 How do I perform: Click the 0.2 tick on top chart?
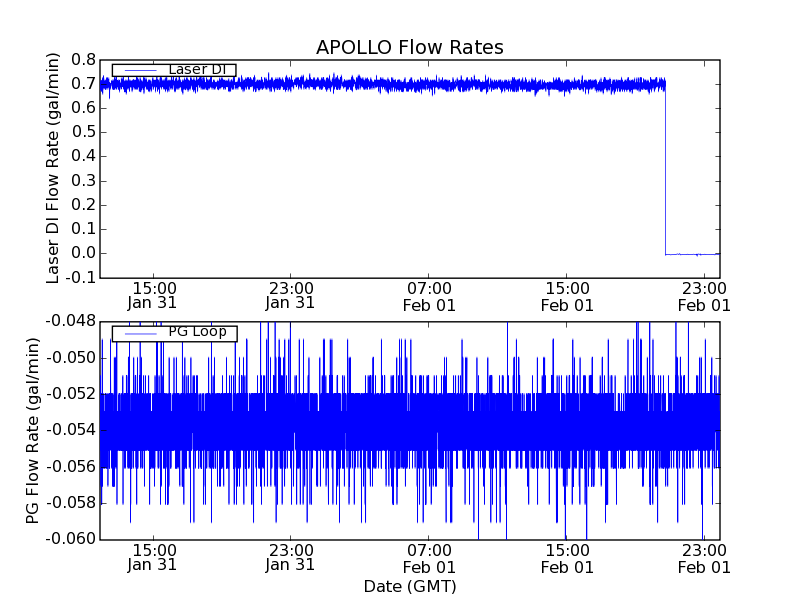[83, 205]
